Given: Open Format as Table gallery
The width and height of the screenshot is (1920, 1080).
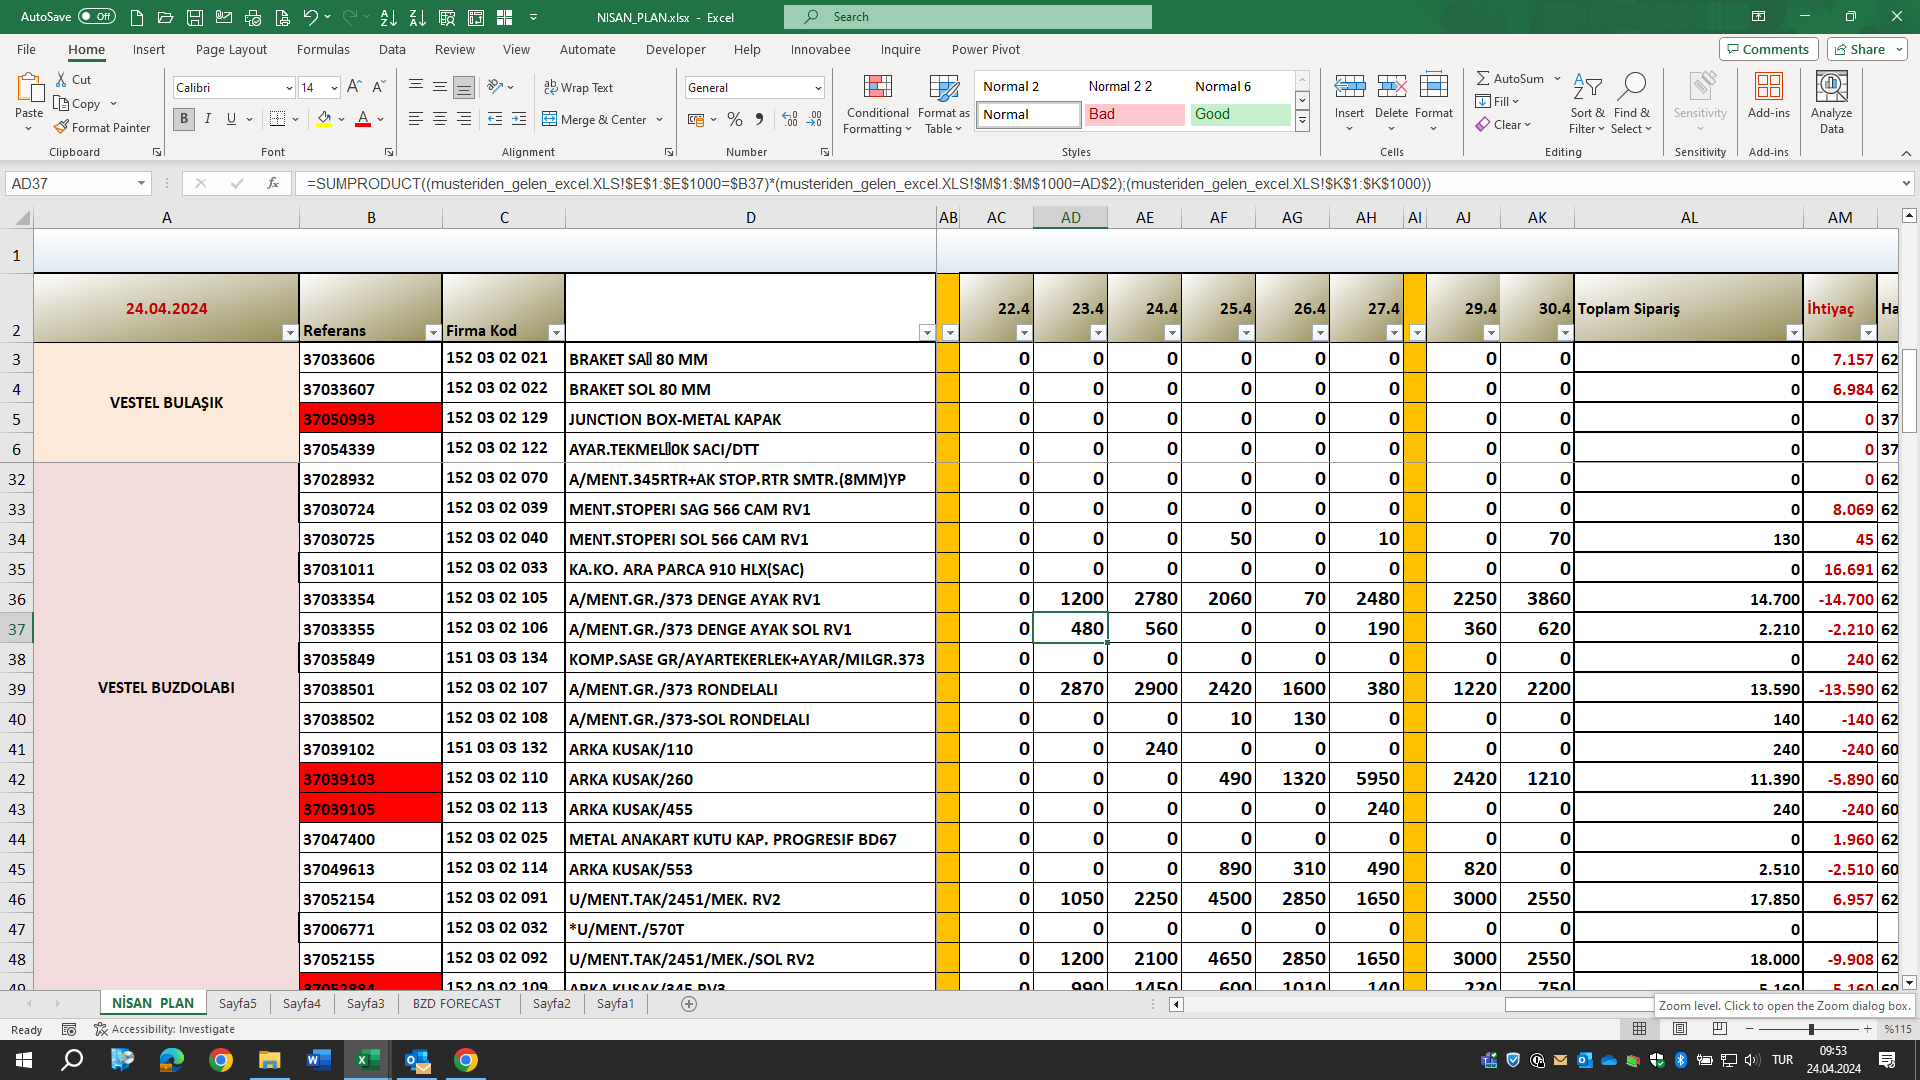Looking at the screenshot, I should 944,104.
